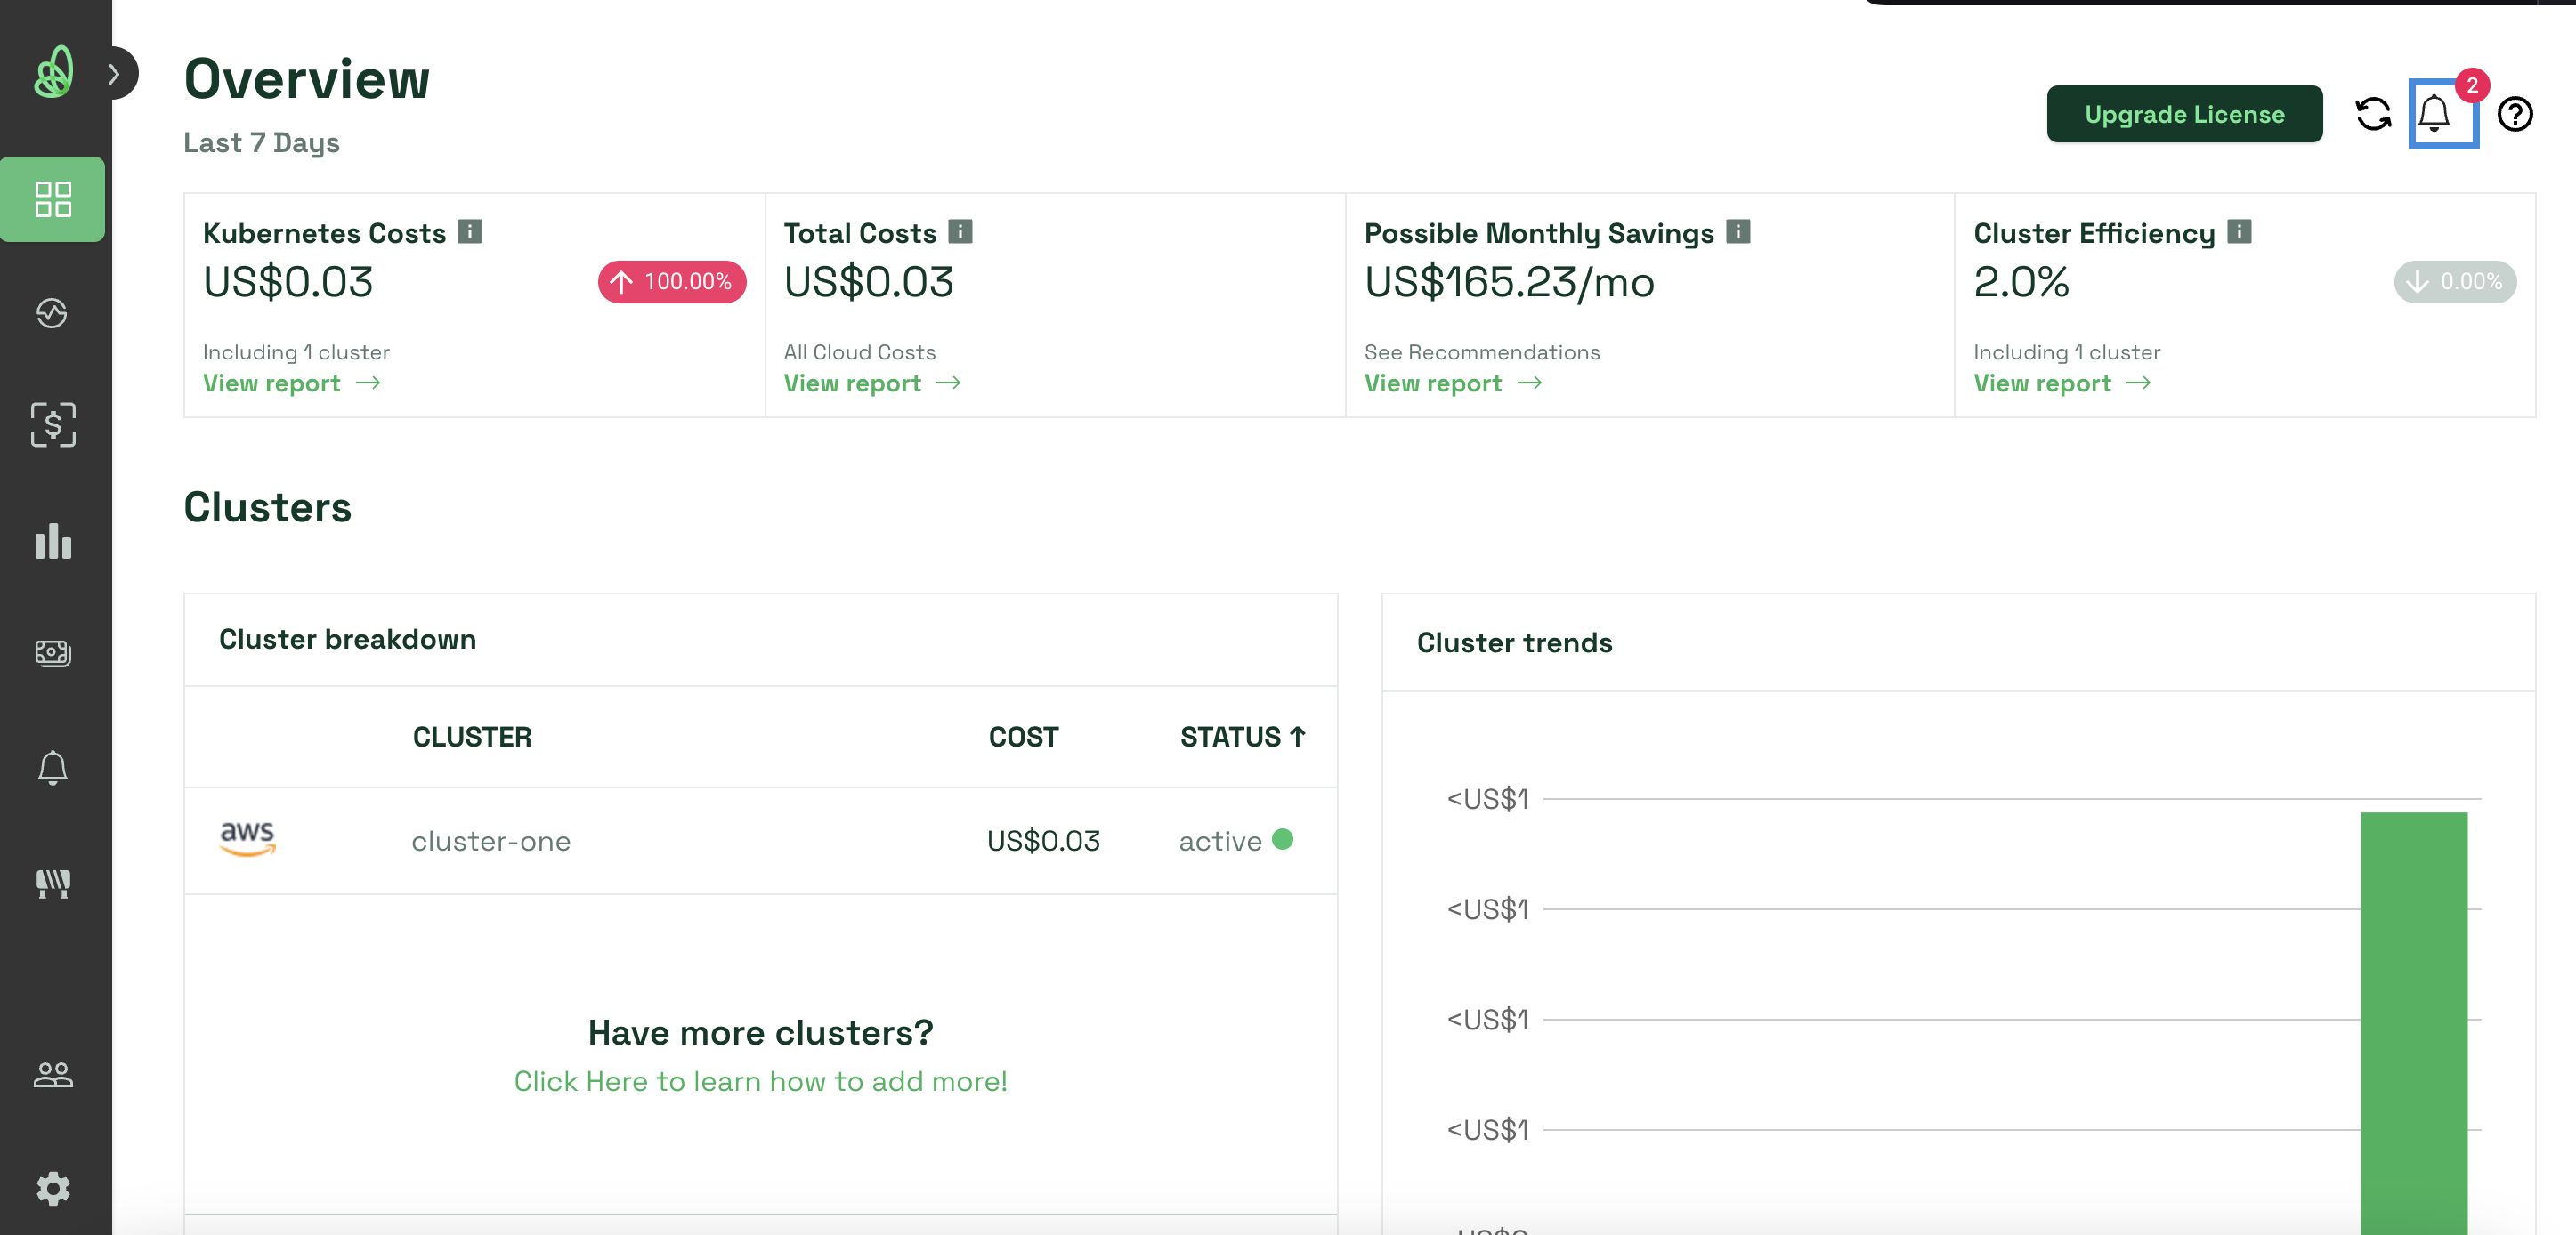Sort by the COST column header
Image resolution: width=2576 pixels, height=1235 pixels.
tap(1022, 736)
